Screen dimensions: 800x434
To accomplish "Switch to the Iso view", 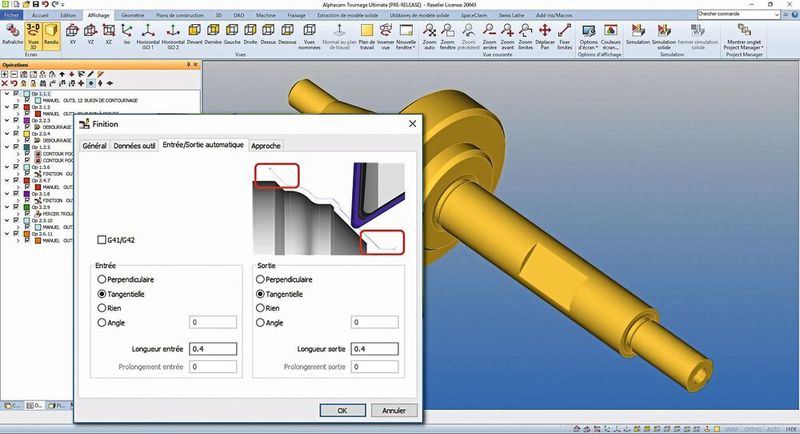I will coord(127,34).
